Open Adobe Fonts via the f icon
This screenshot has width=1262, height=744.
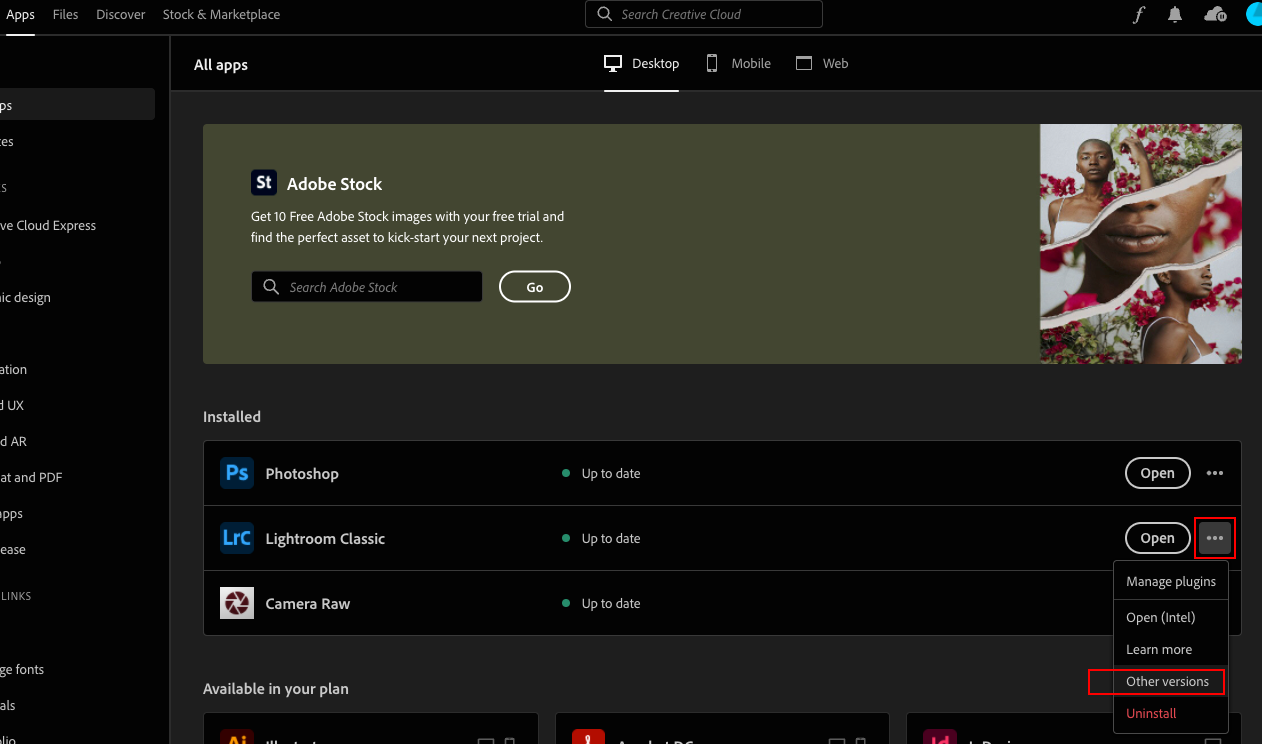1139,15
